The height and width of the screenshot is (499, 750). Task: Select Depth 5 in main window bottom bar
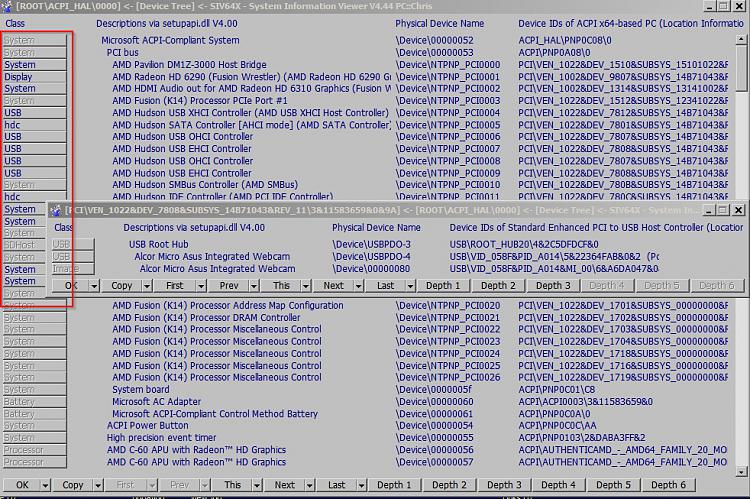pos(614,485)
